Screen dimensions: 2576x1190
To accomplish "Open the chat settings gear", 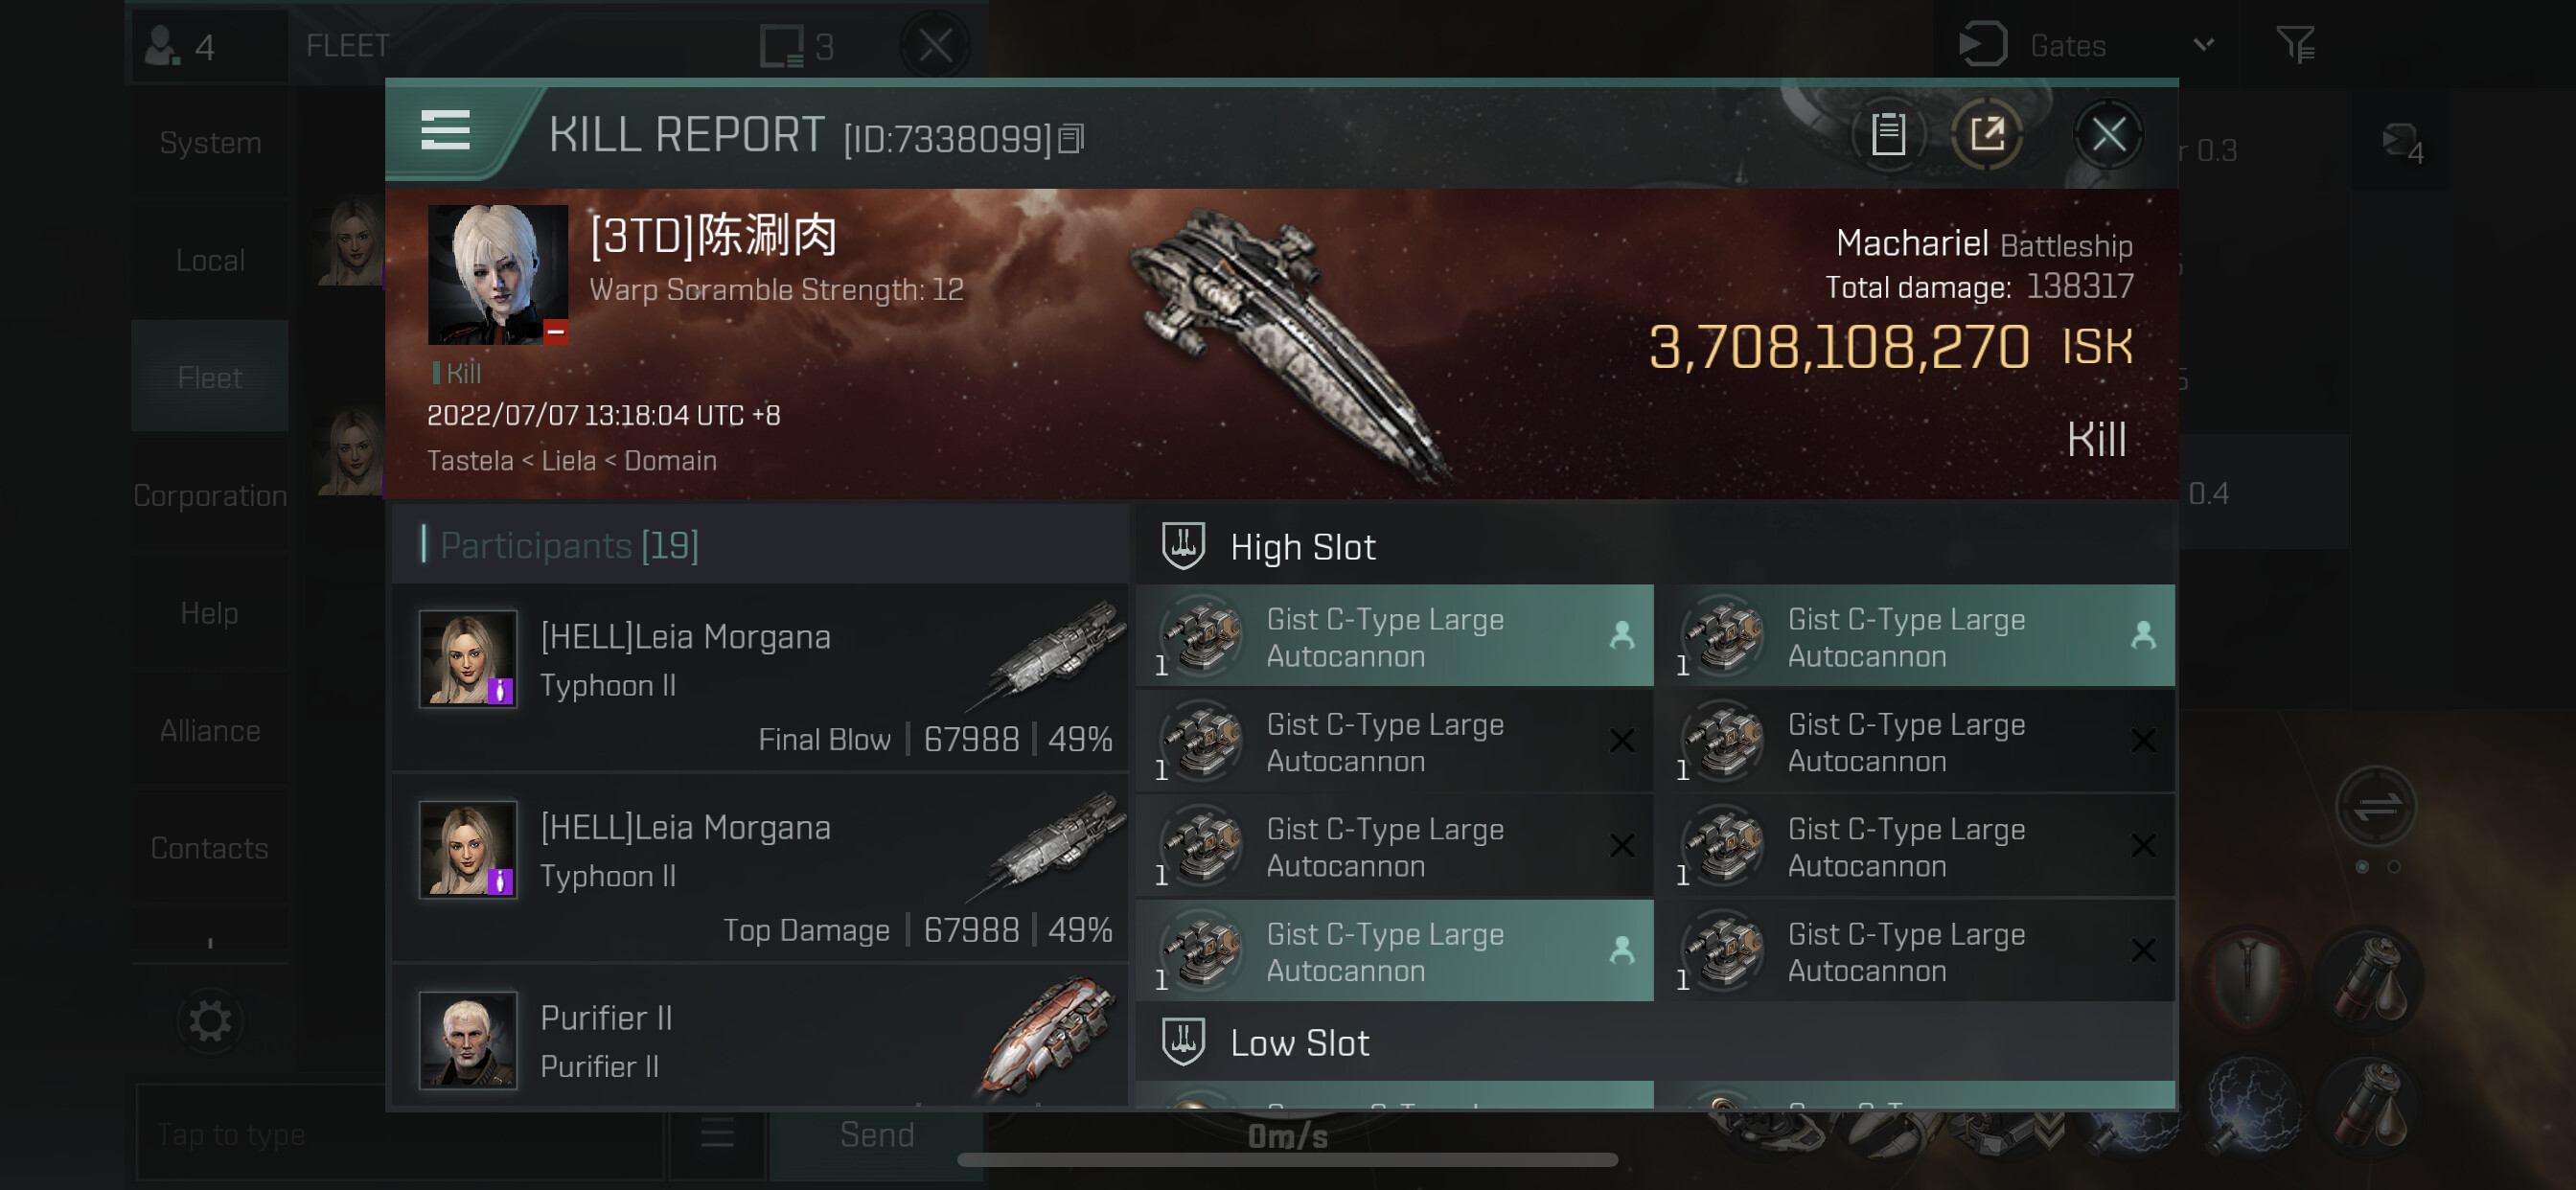I will point(210,1021).
